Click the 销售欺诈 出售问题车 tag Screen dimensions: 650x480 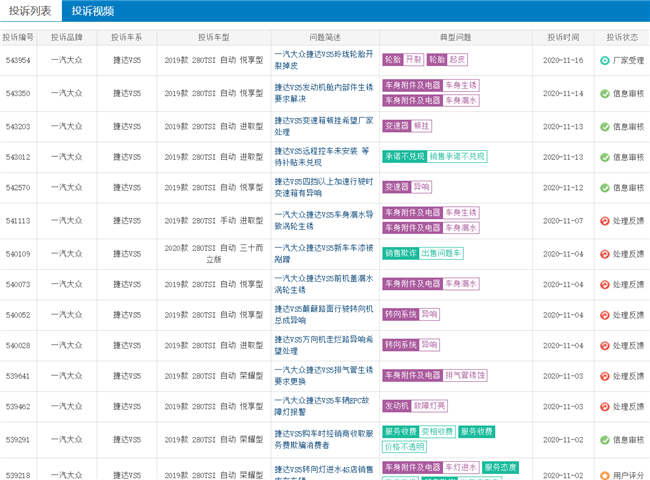[x=423, y=253]
